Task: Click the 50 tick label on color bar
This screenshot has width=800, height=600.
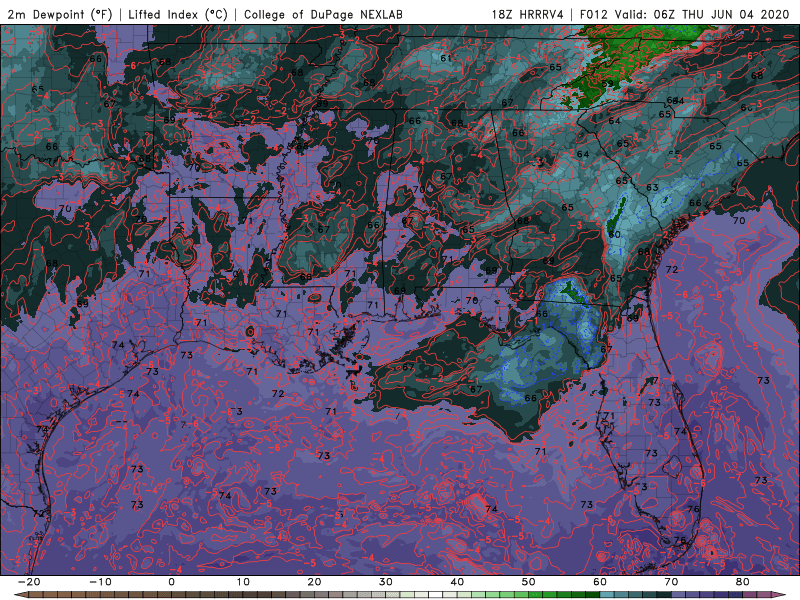Action: 529,582
